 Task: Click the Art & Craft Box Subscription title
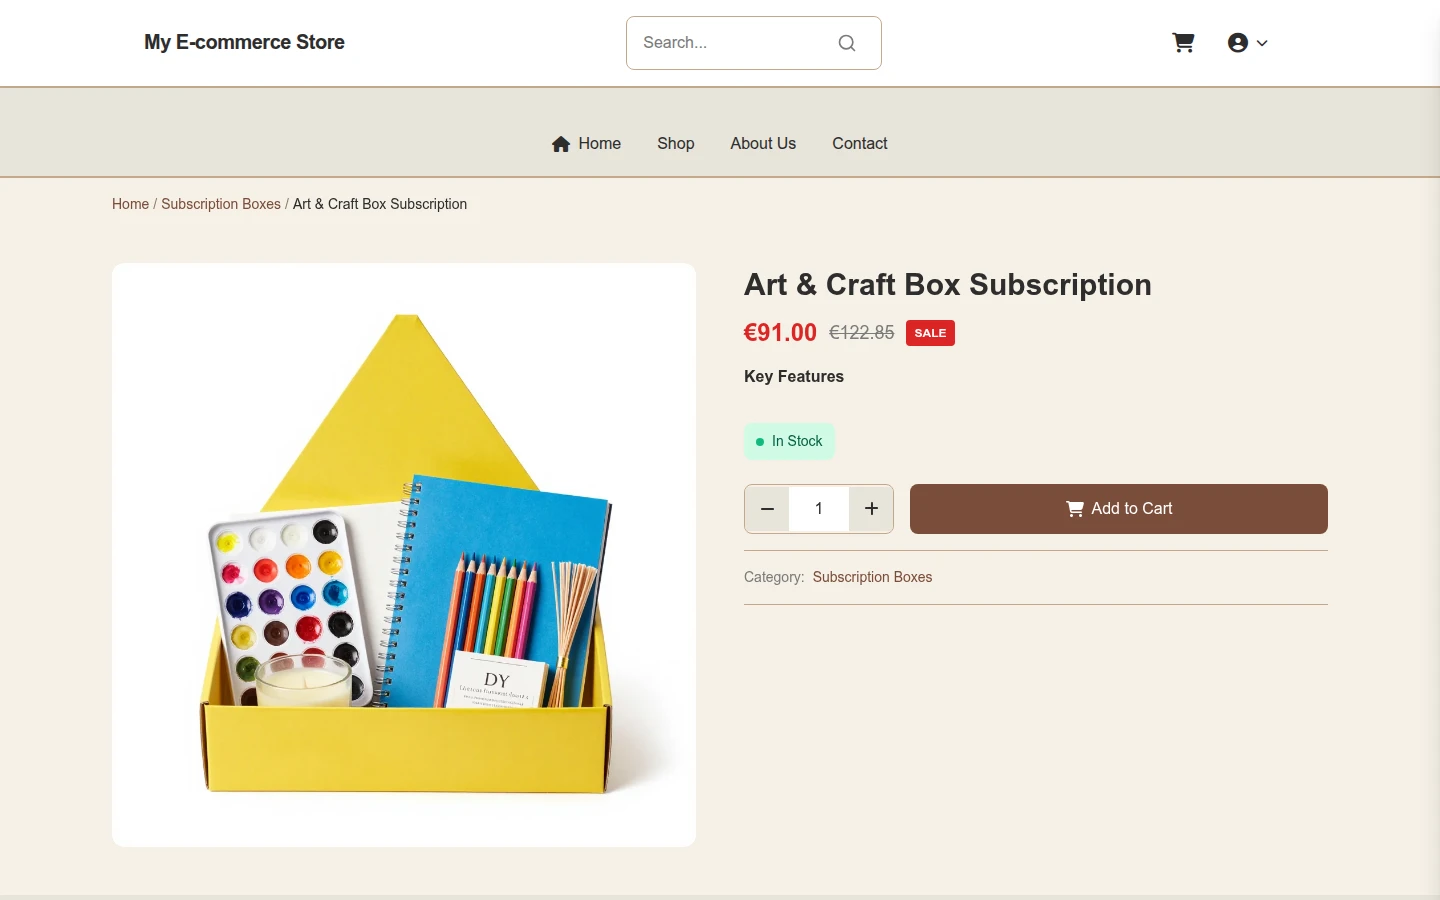[948, 285]
